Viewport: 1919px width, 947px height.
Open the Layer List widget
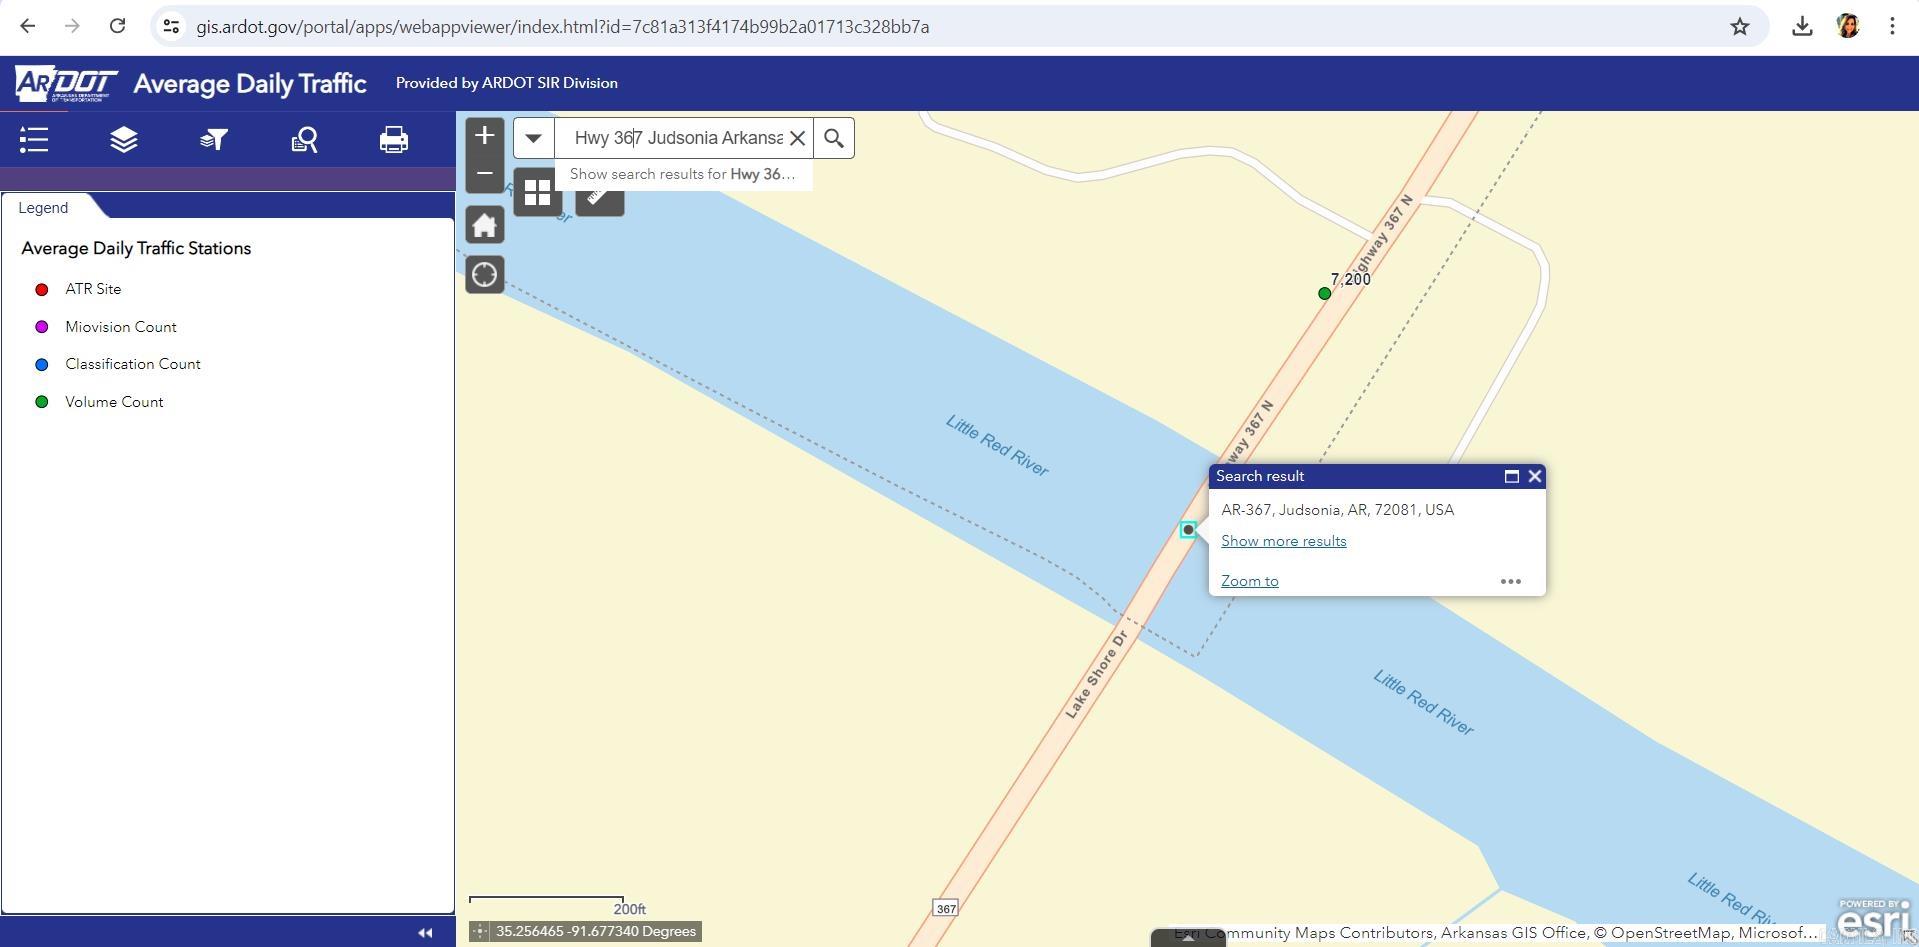124,140
